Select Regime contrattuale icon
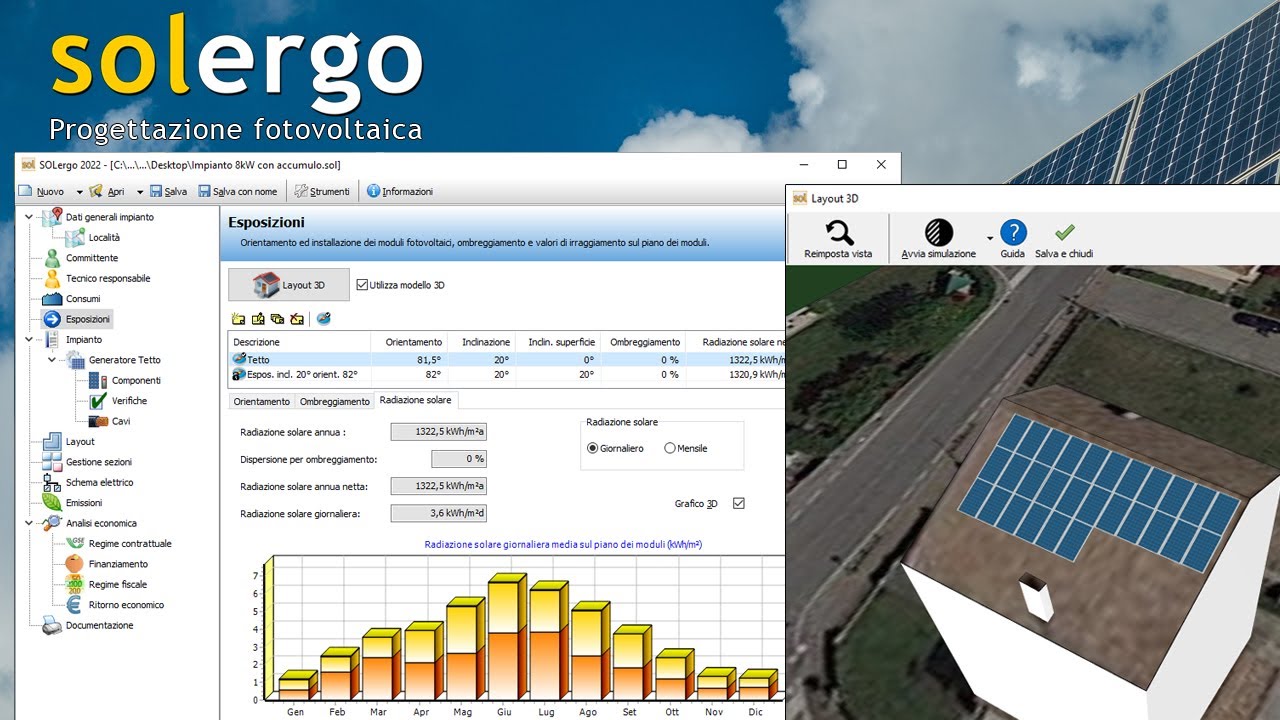 pos(75,544)
